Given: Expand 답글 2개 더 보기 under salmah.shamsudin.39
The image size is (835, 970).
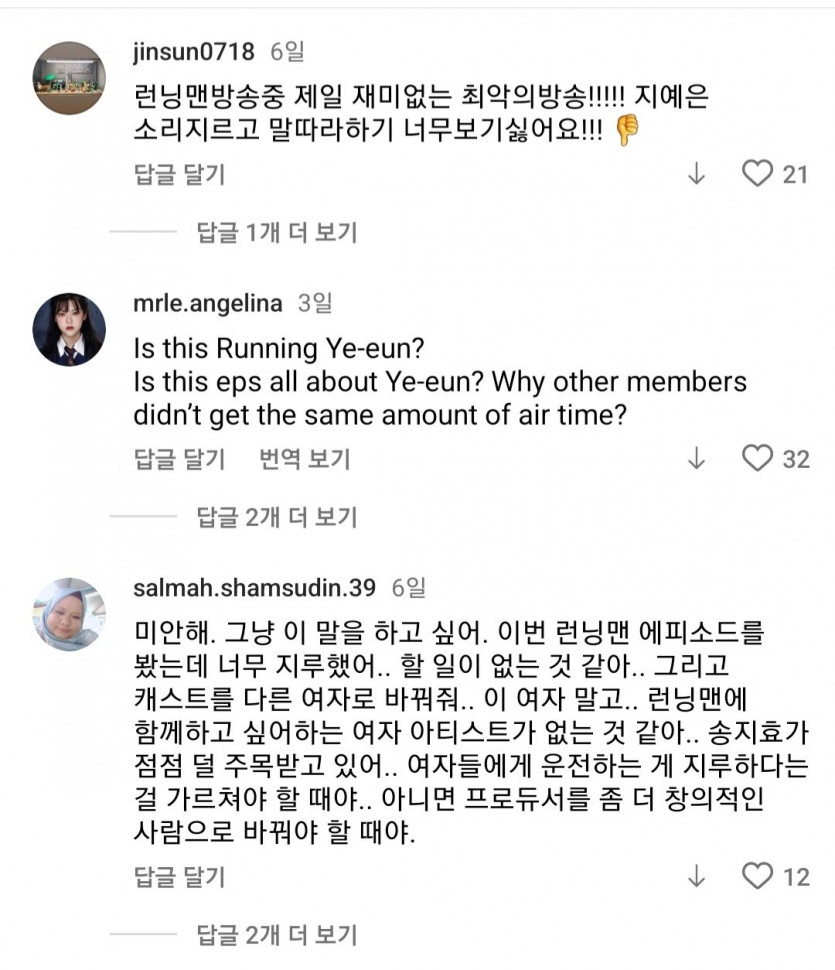Looking at the screenshot, I should click(276, 935).
